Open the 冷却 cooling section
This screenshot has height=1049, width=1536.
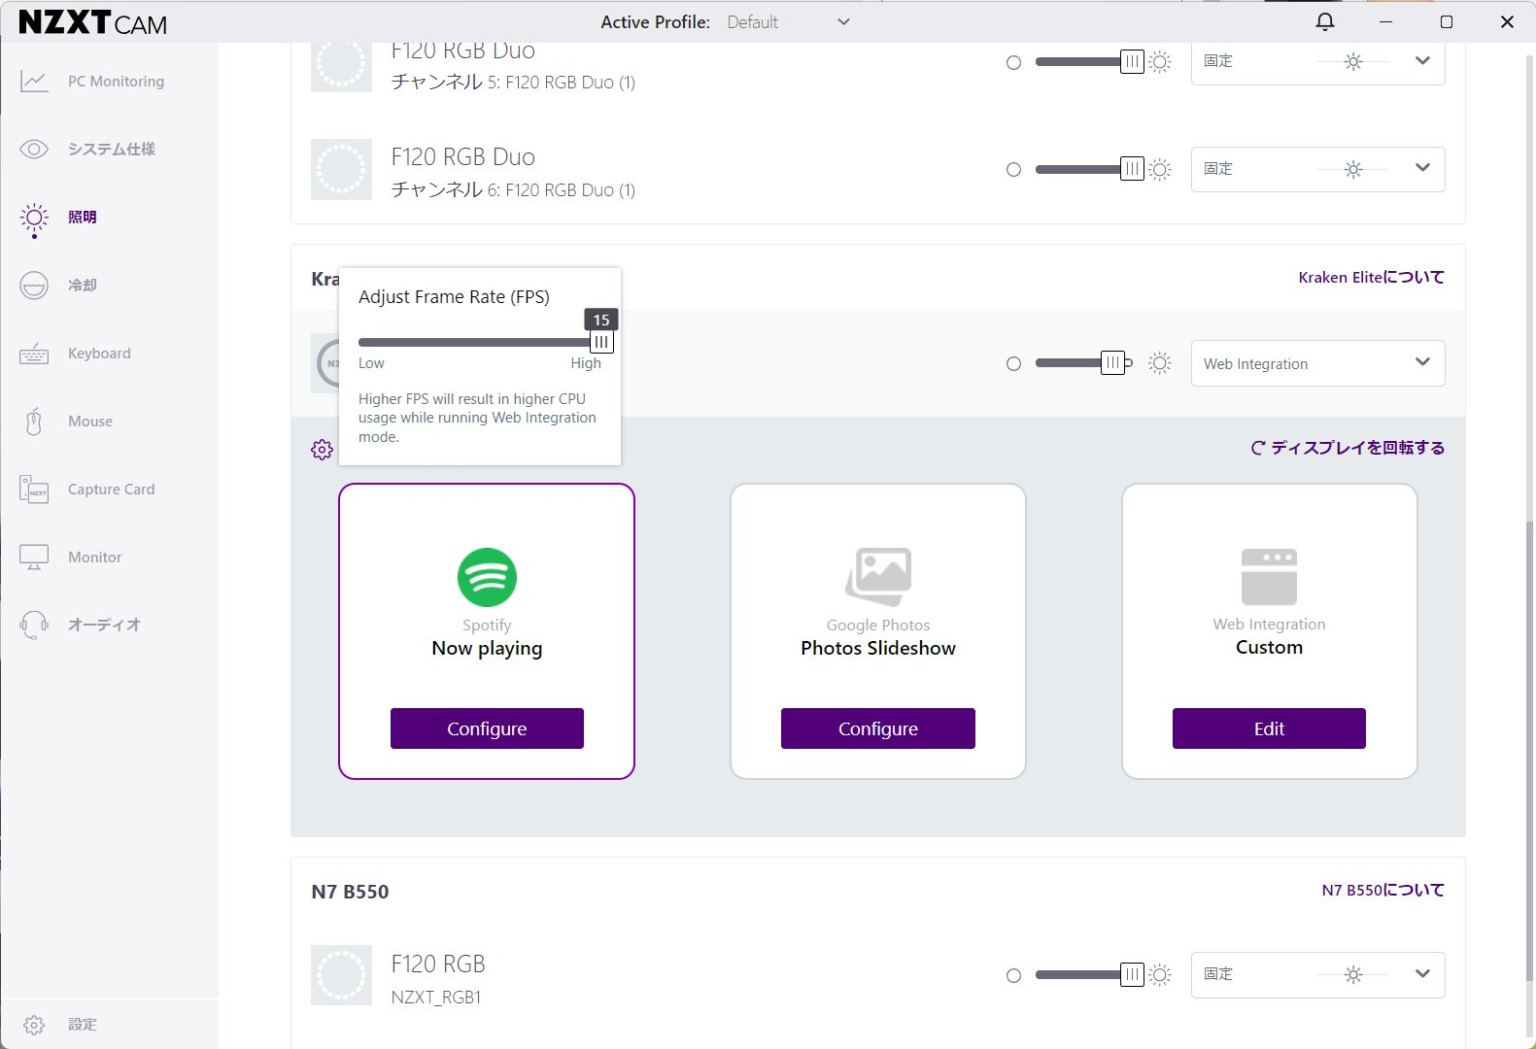(83, 285)
